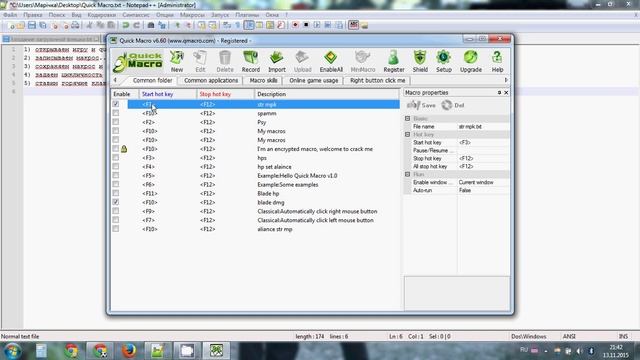Show more tabs with right arrow
The height and width of the screenshot is (360, 640).
506,80
